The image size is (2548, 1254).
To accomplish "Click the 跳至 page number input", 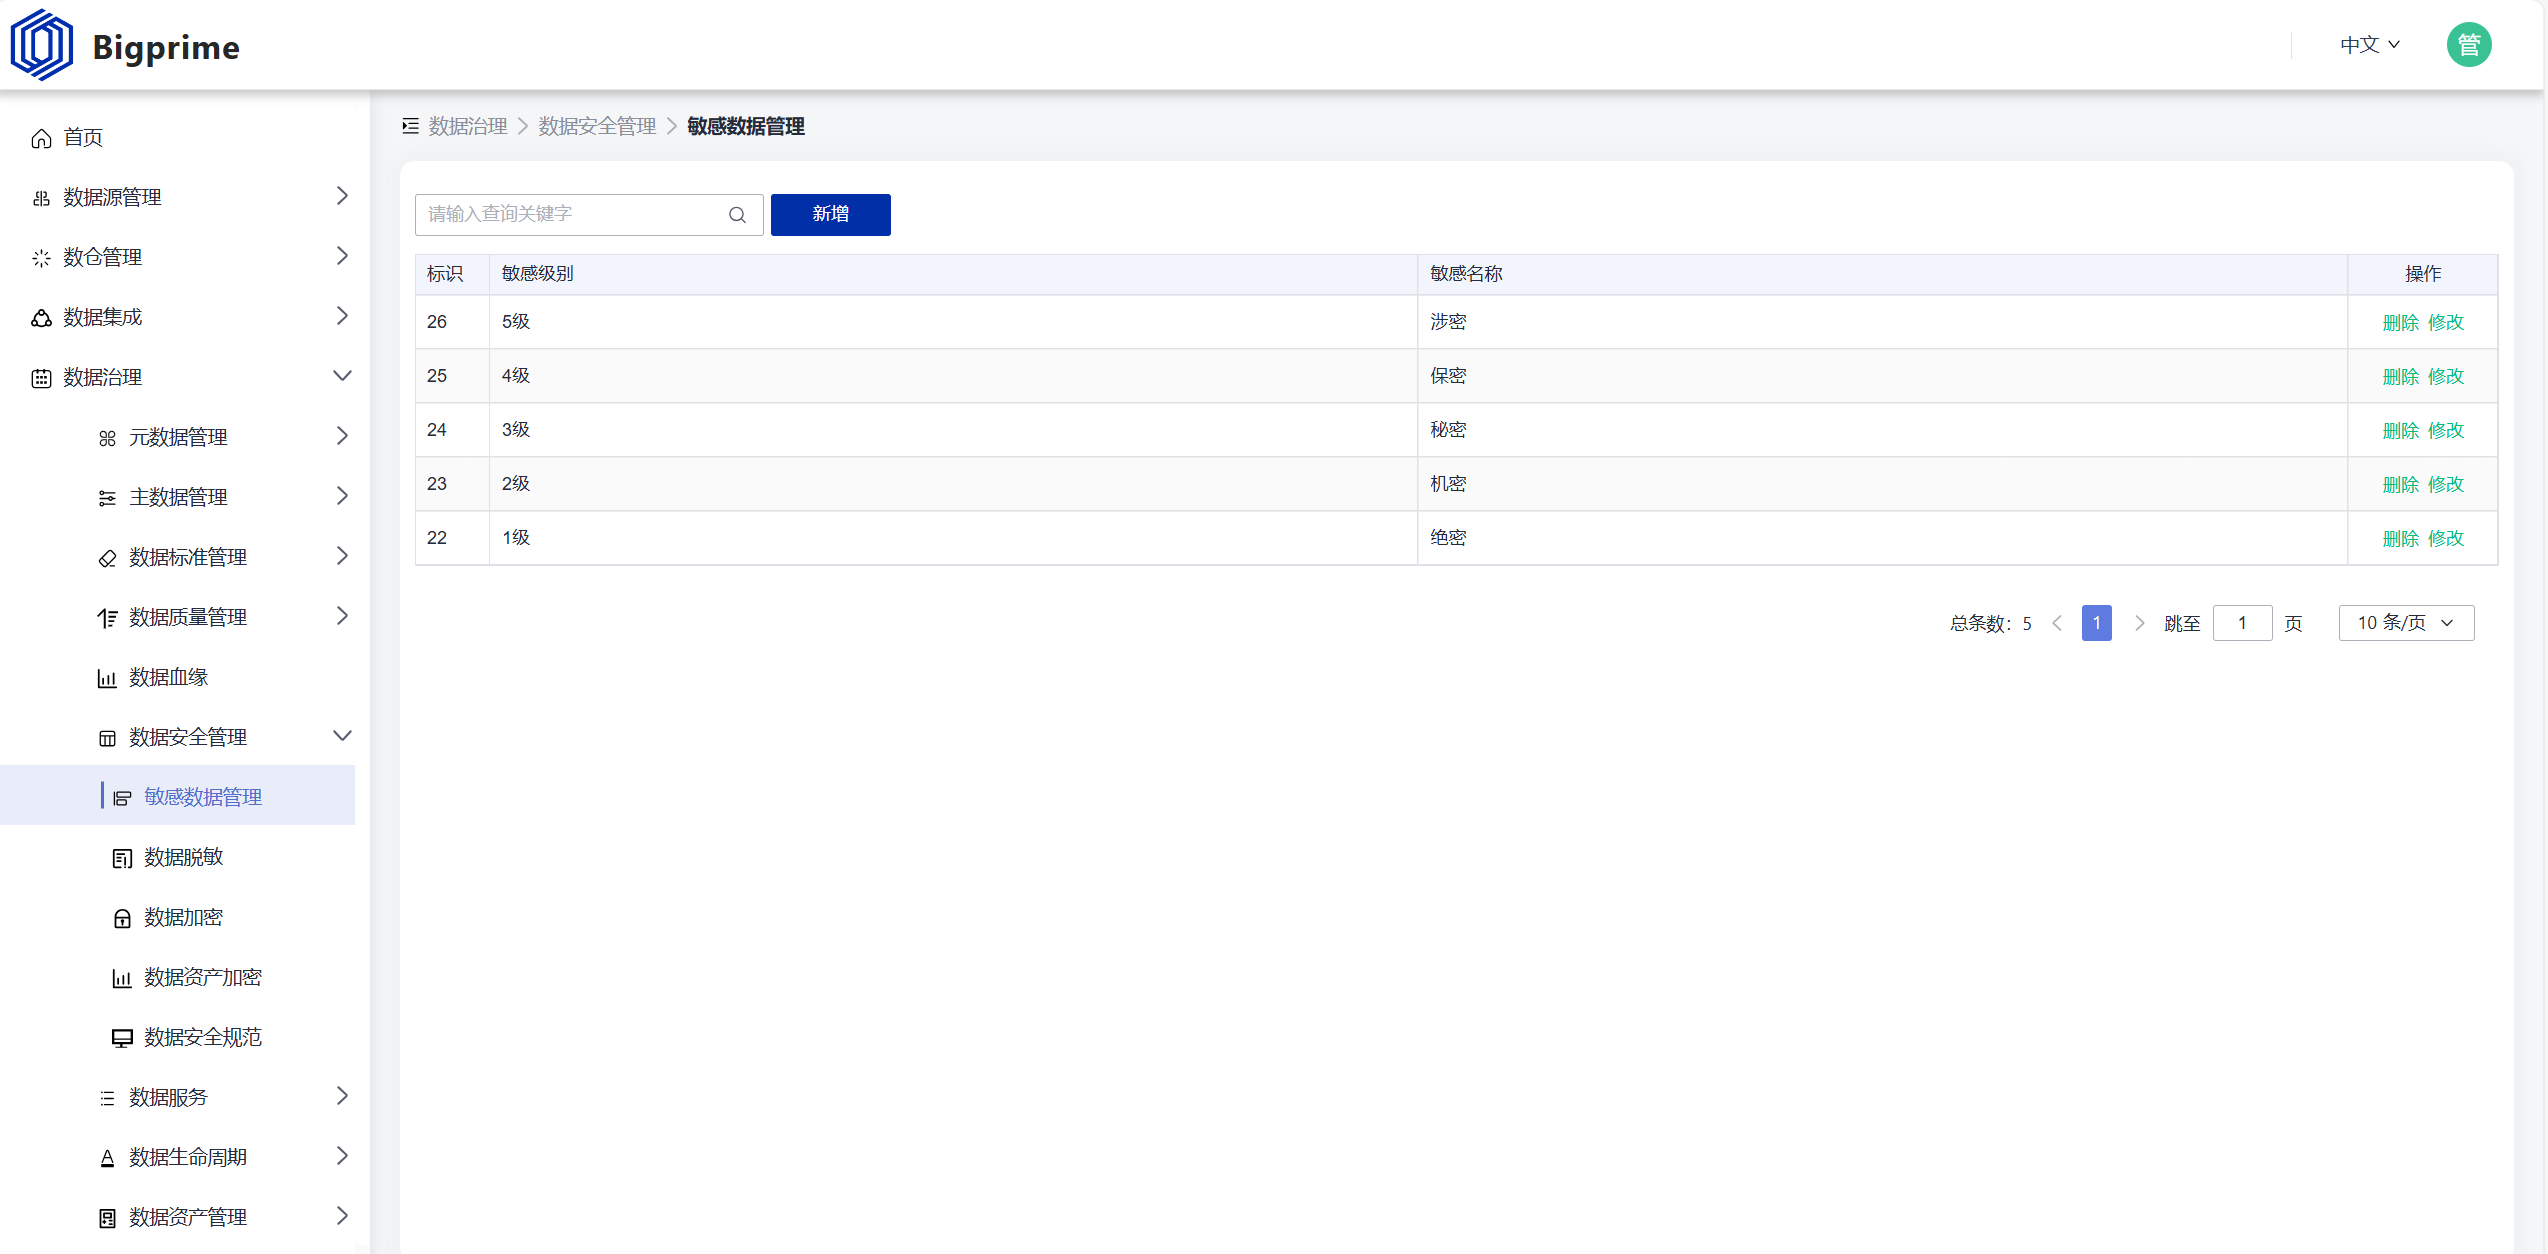I will coord(2242,623).
